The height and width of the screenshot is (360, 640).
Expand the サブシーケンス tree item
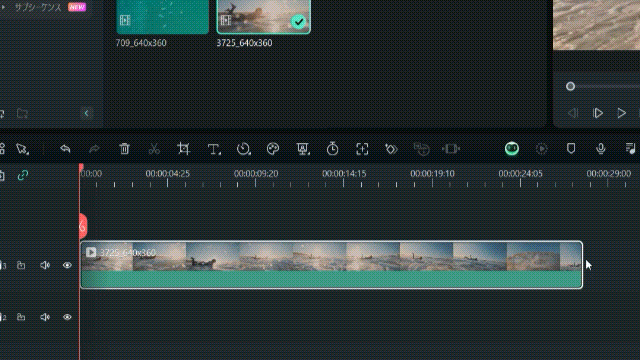click(x=3, y=7)
